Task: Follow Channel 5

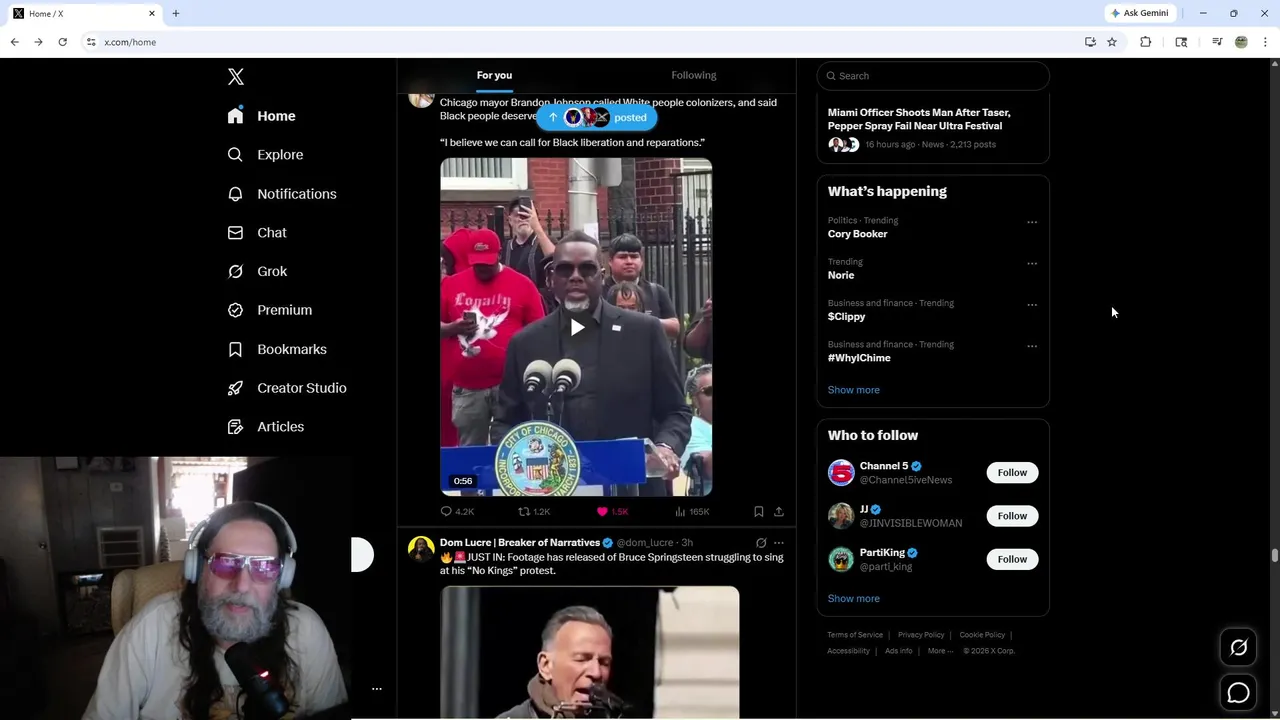Action: 1012,472
